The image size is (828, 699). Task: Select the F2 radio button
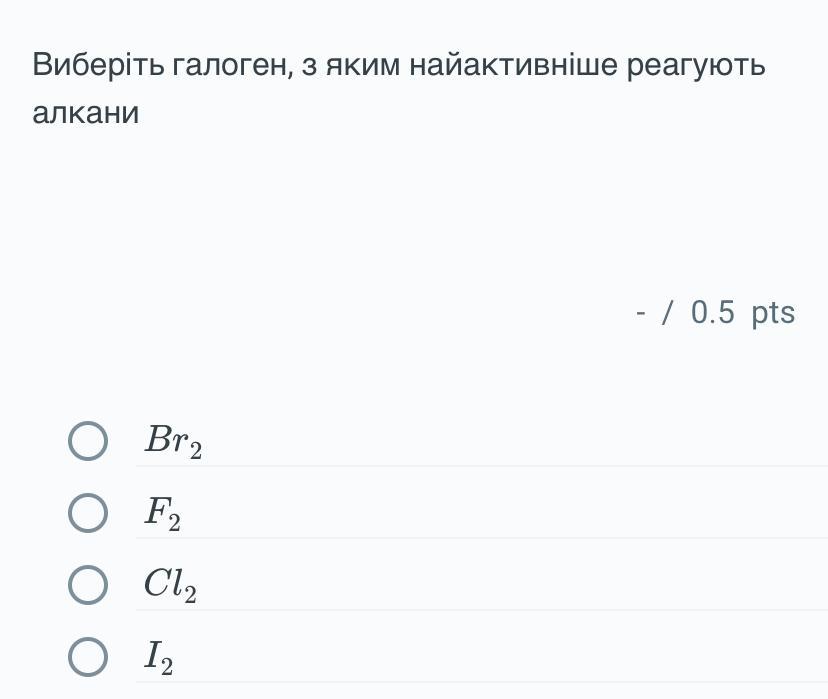pos(88,513)
